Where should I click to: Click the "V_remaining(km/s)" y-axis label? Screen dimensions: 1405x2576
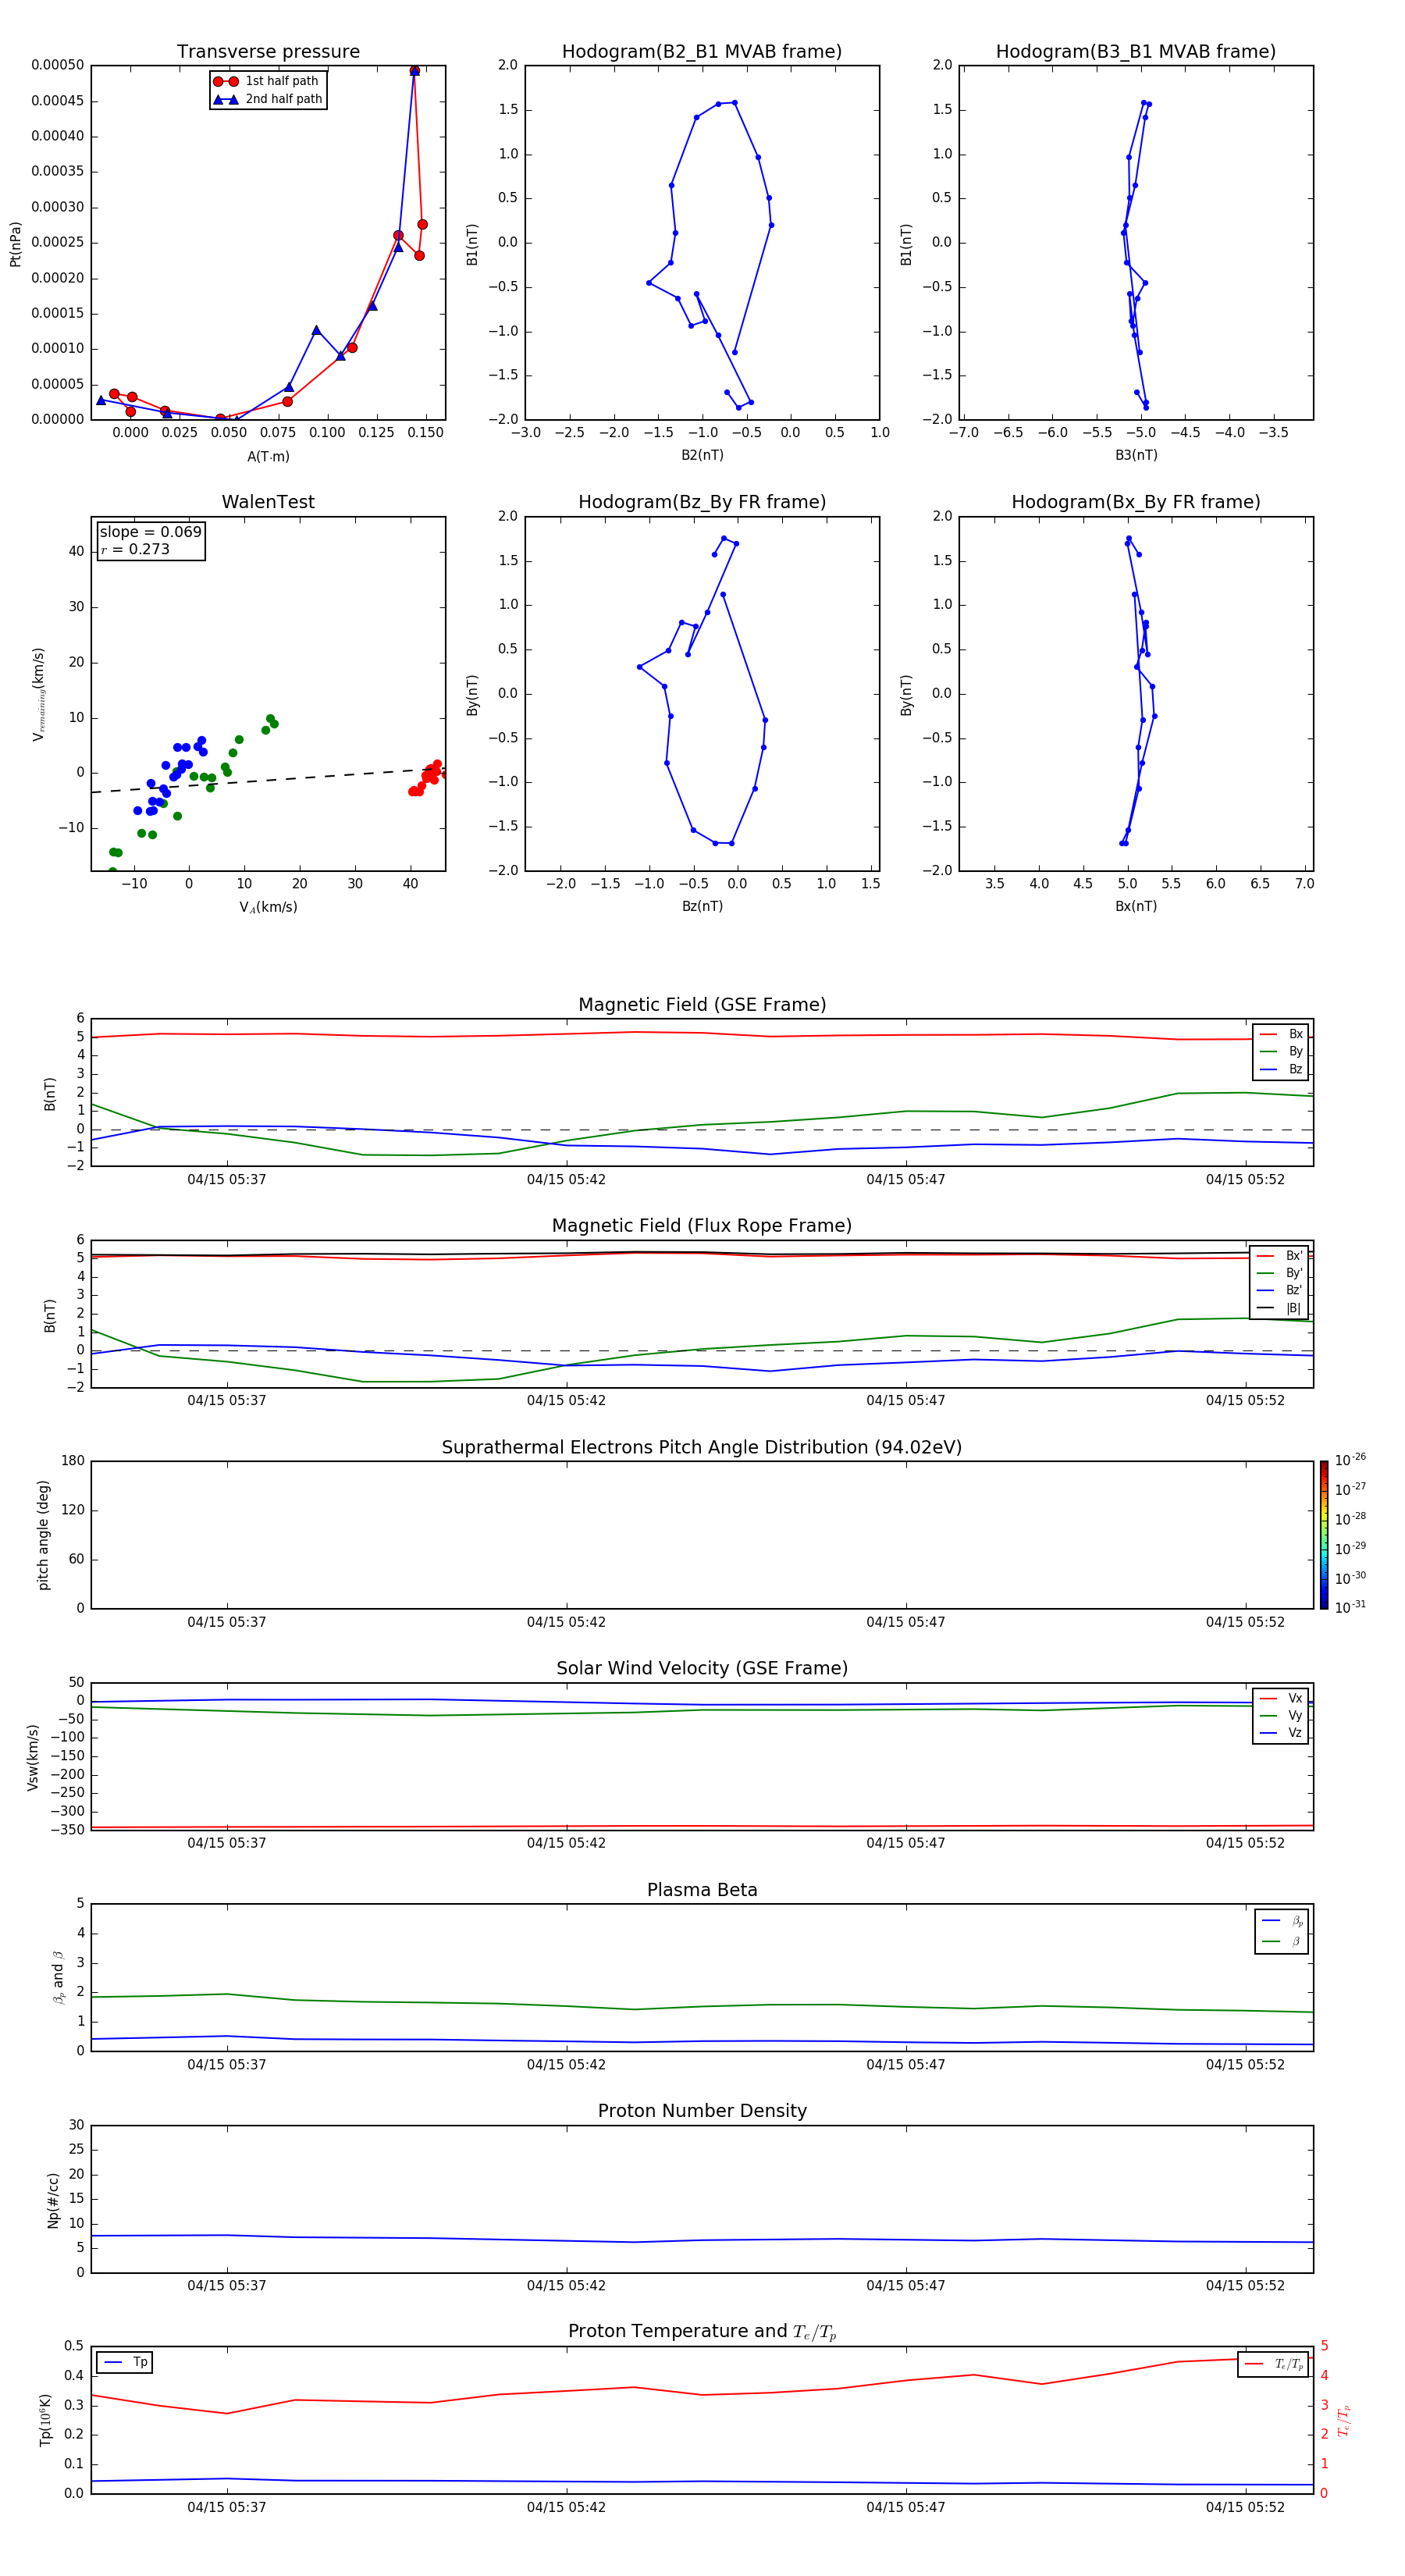tap(38, 694)
